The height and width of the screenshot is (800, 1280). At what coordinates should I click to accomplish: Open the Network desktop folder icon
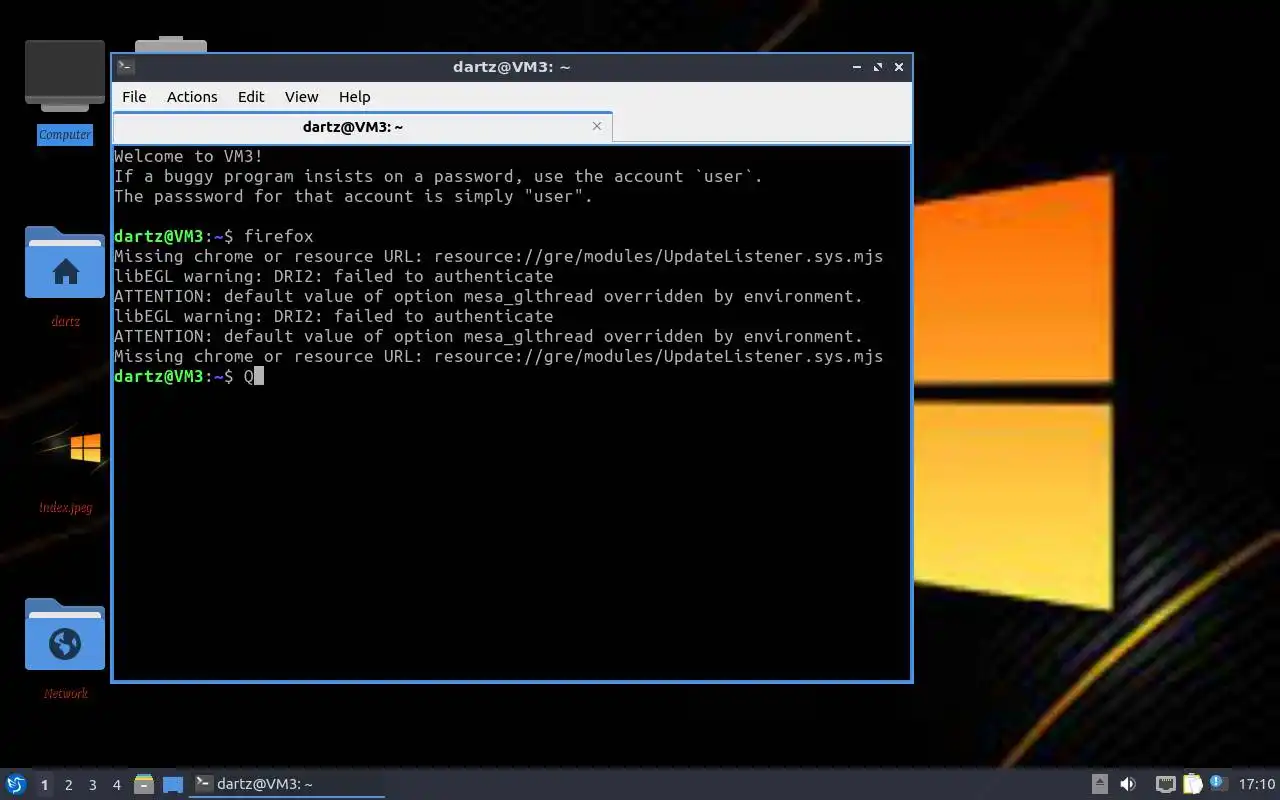click(65, 634)
